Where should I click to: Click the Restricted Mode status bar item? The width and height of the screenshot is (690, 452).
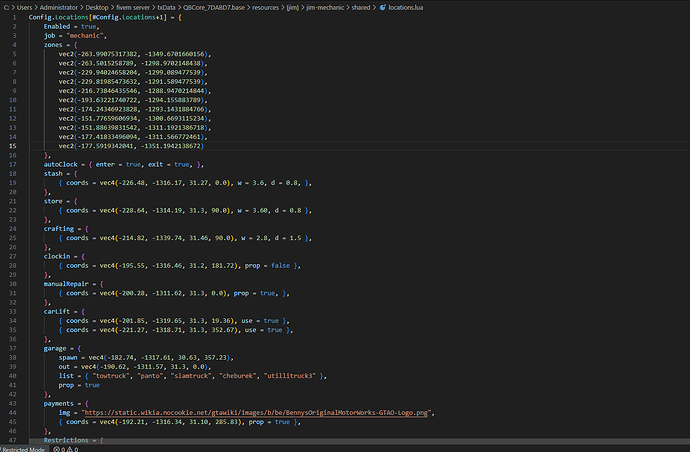[21, 447]
